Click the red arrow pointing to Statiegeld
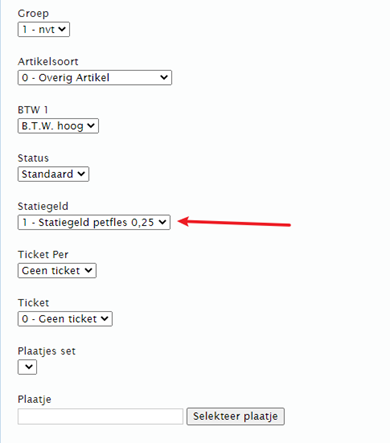This screenshot has width=390, height=443. (x=234, y=222)
